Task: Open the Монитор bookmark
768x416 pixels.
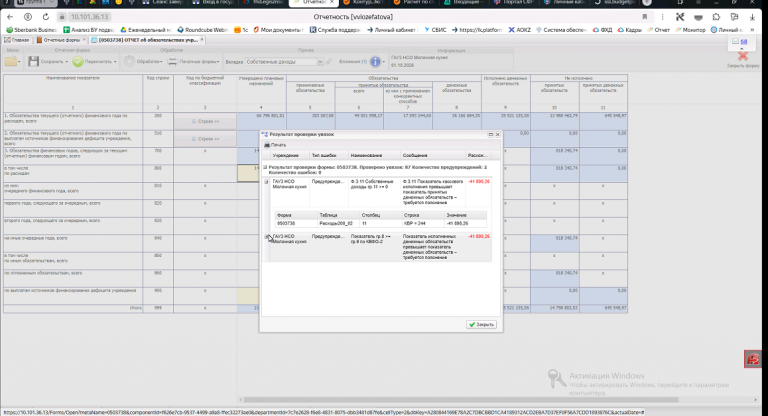Action: [691, 30]
